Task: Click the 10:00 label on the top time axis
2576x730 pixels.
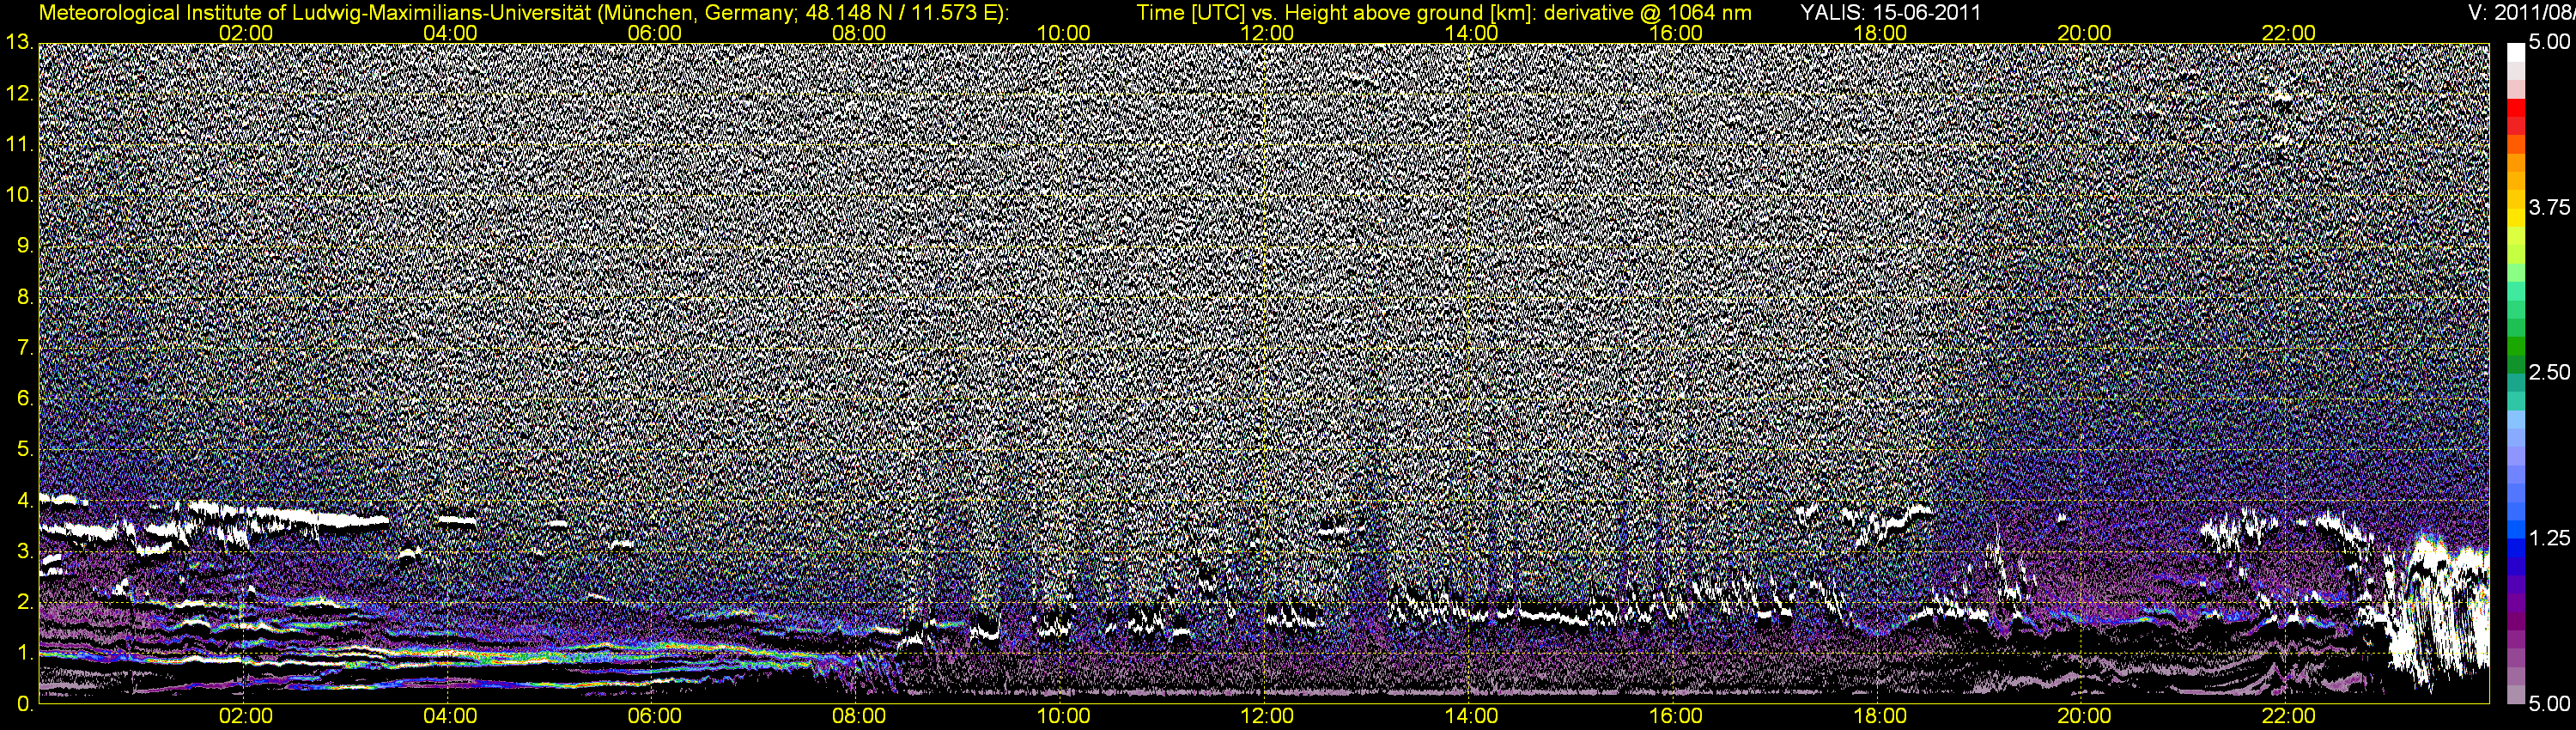Action: point(1063,33)
